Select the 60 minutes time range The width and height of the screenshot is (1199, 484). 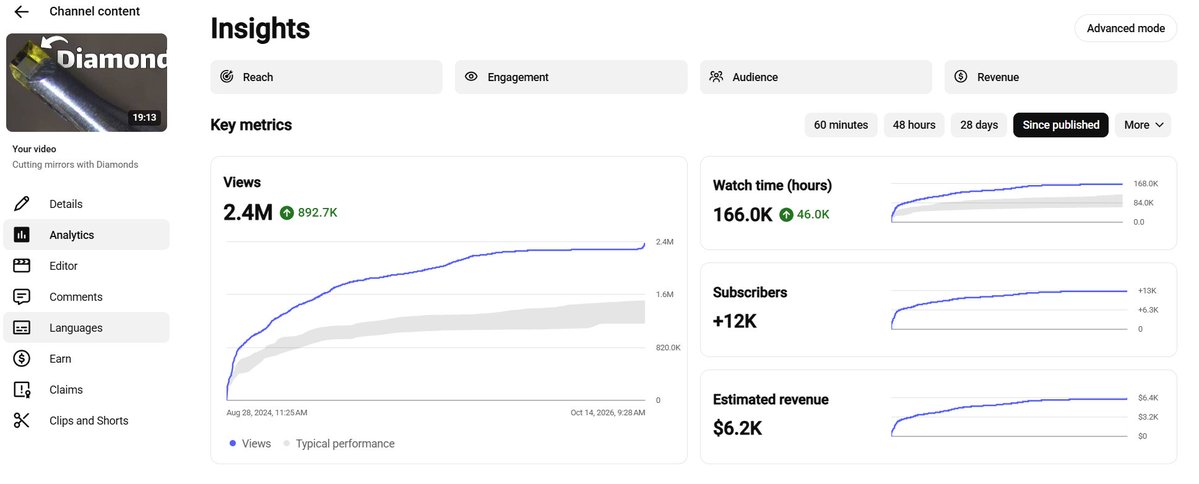coord(841,125)
